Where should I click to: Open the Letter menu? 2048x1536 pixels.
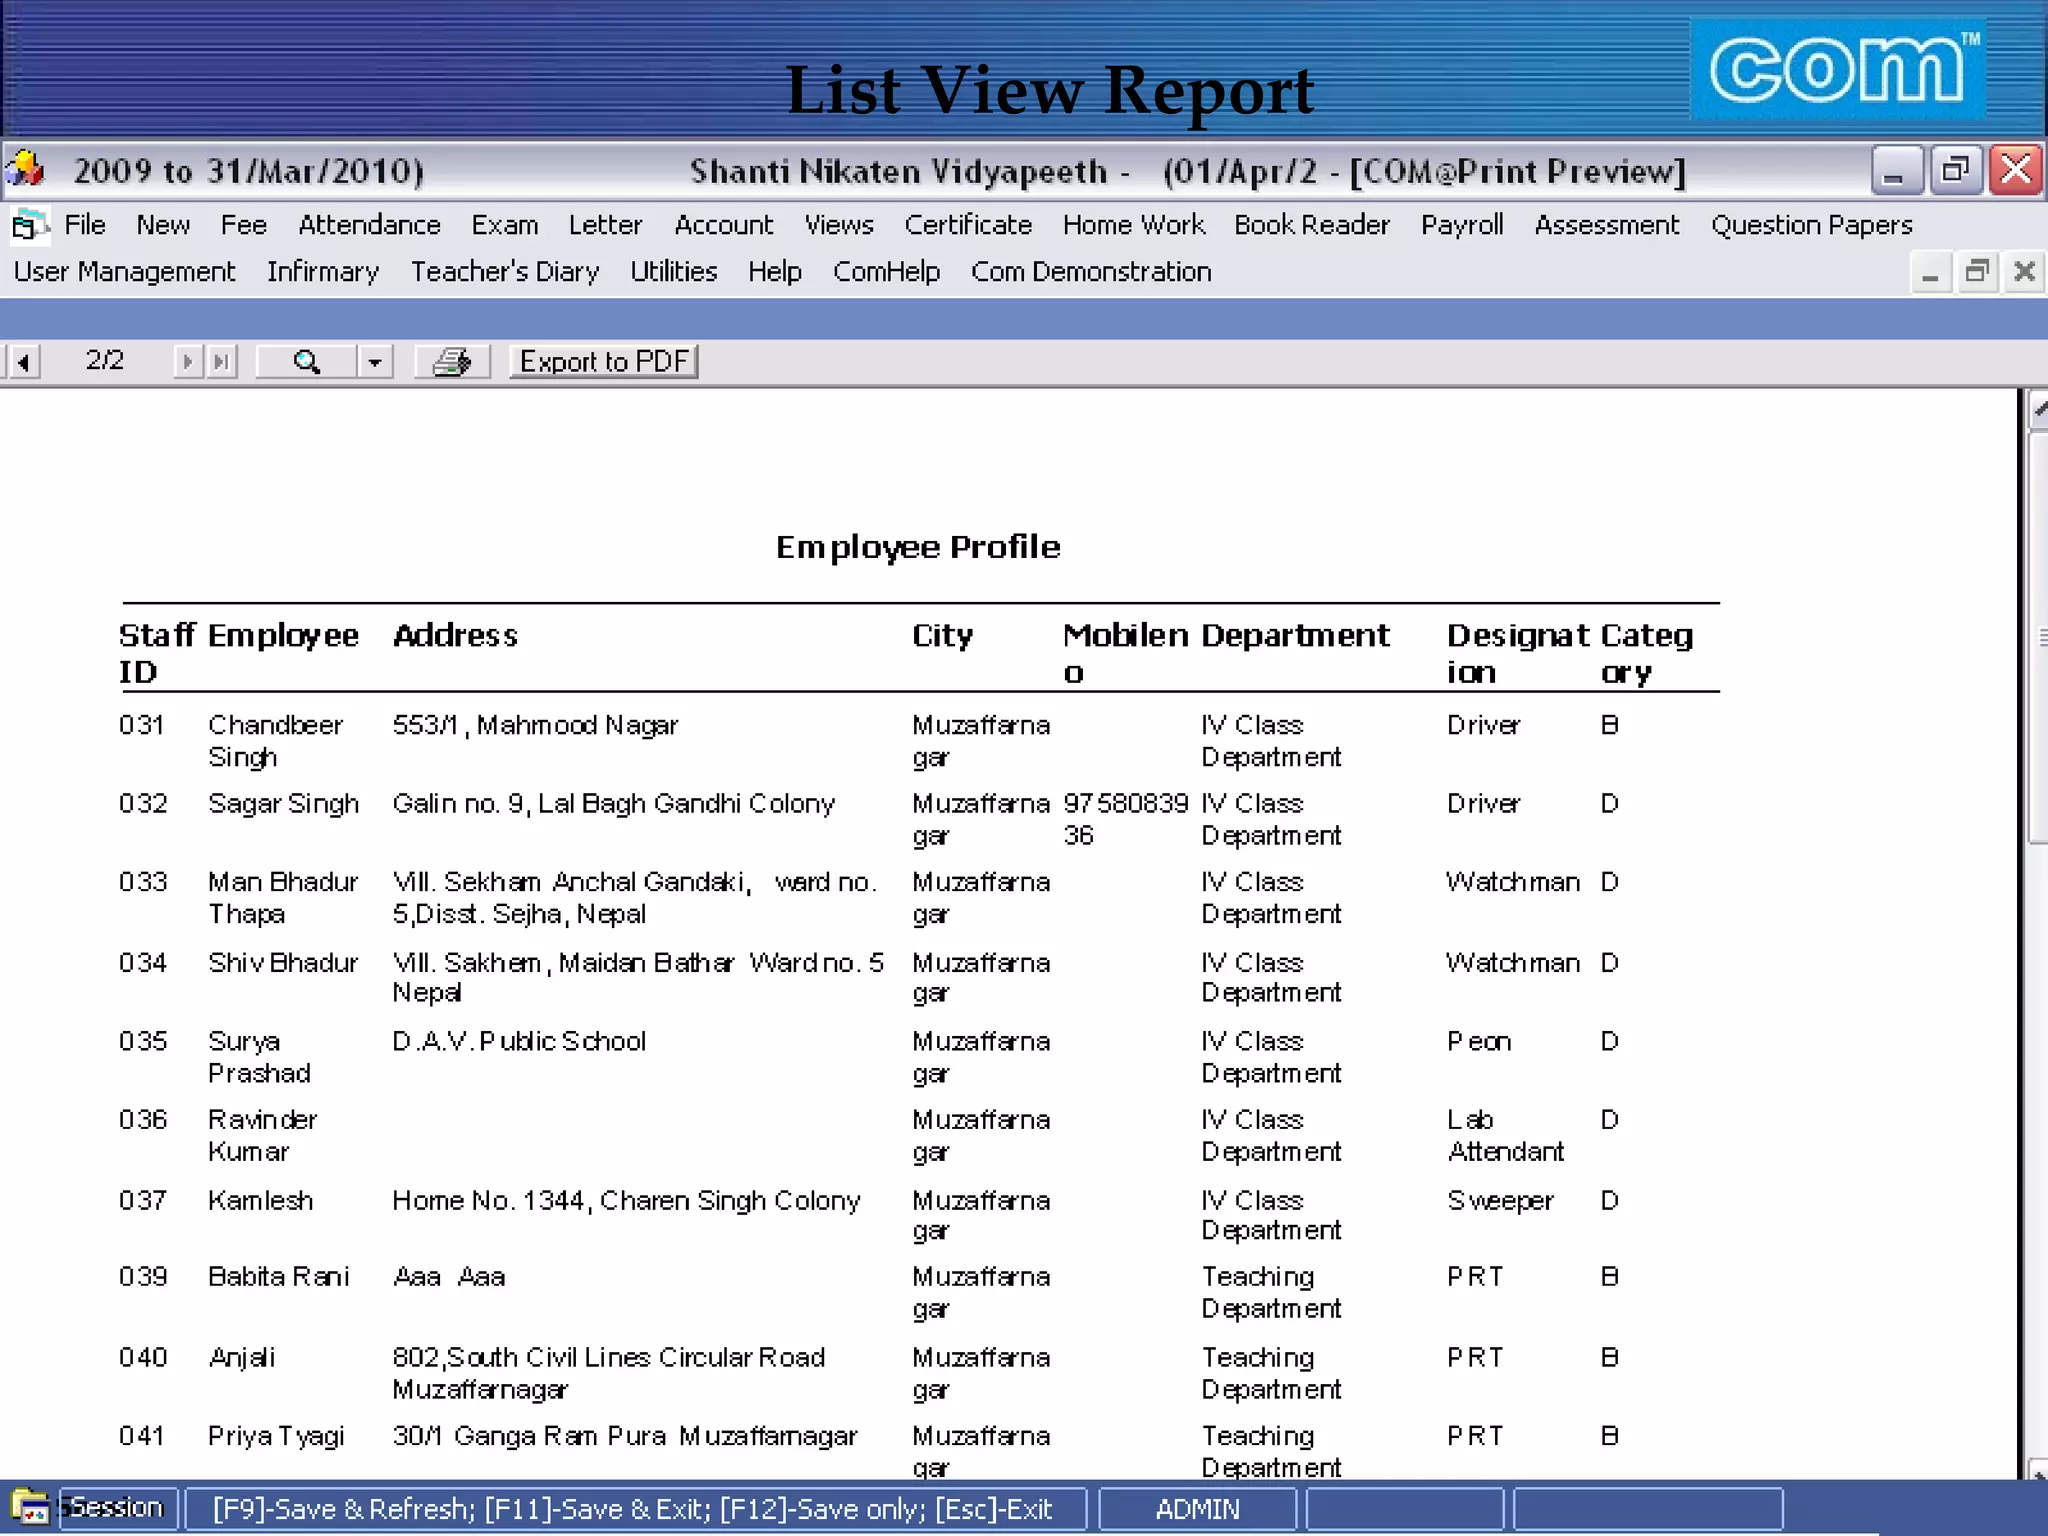605,225
